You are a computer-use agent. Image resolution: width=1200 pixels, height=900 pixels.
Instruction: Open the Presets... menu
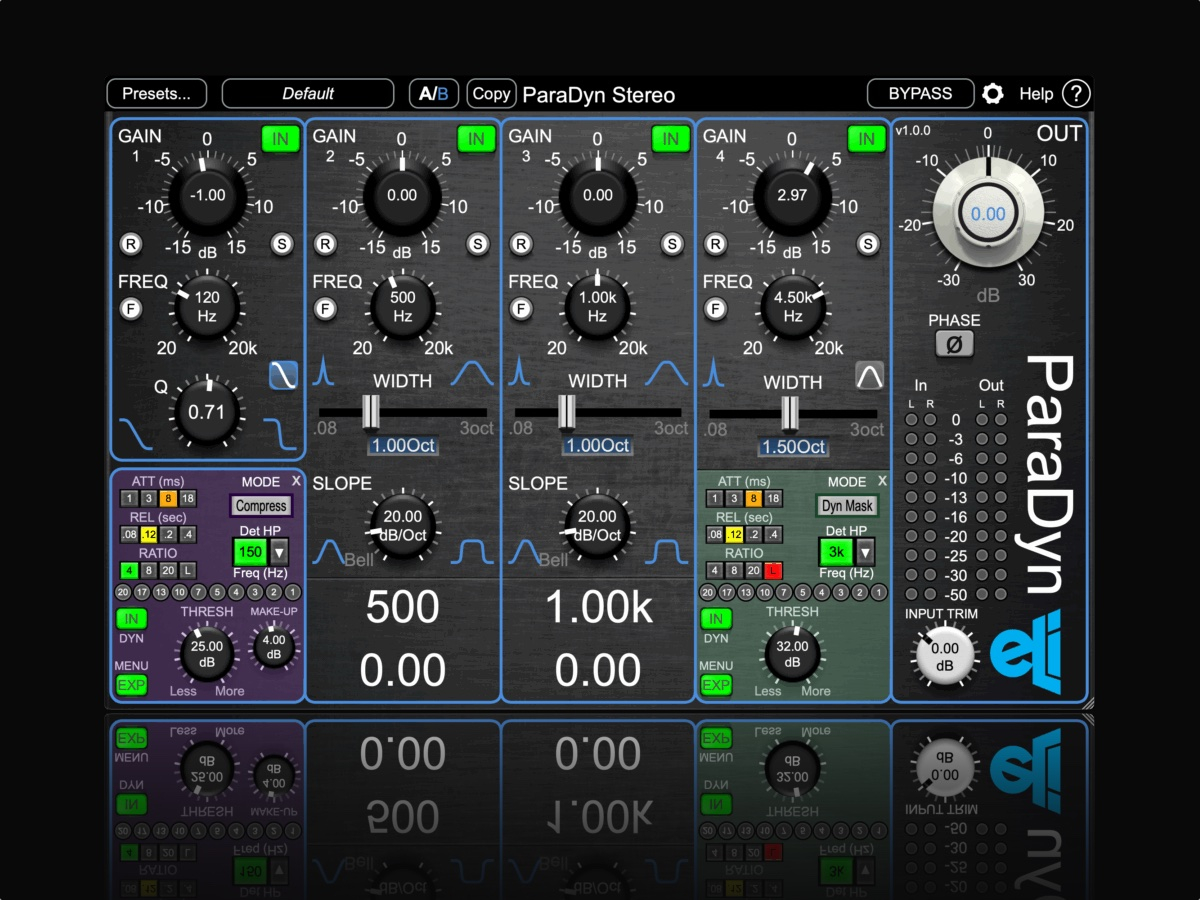157,94
